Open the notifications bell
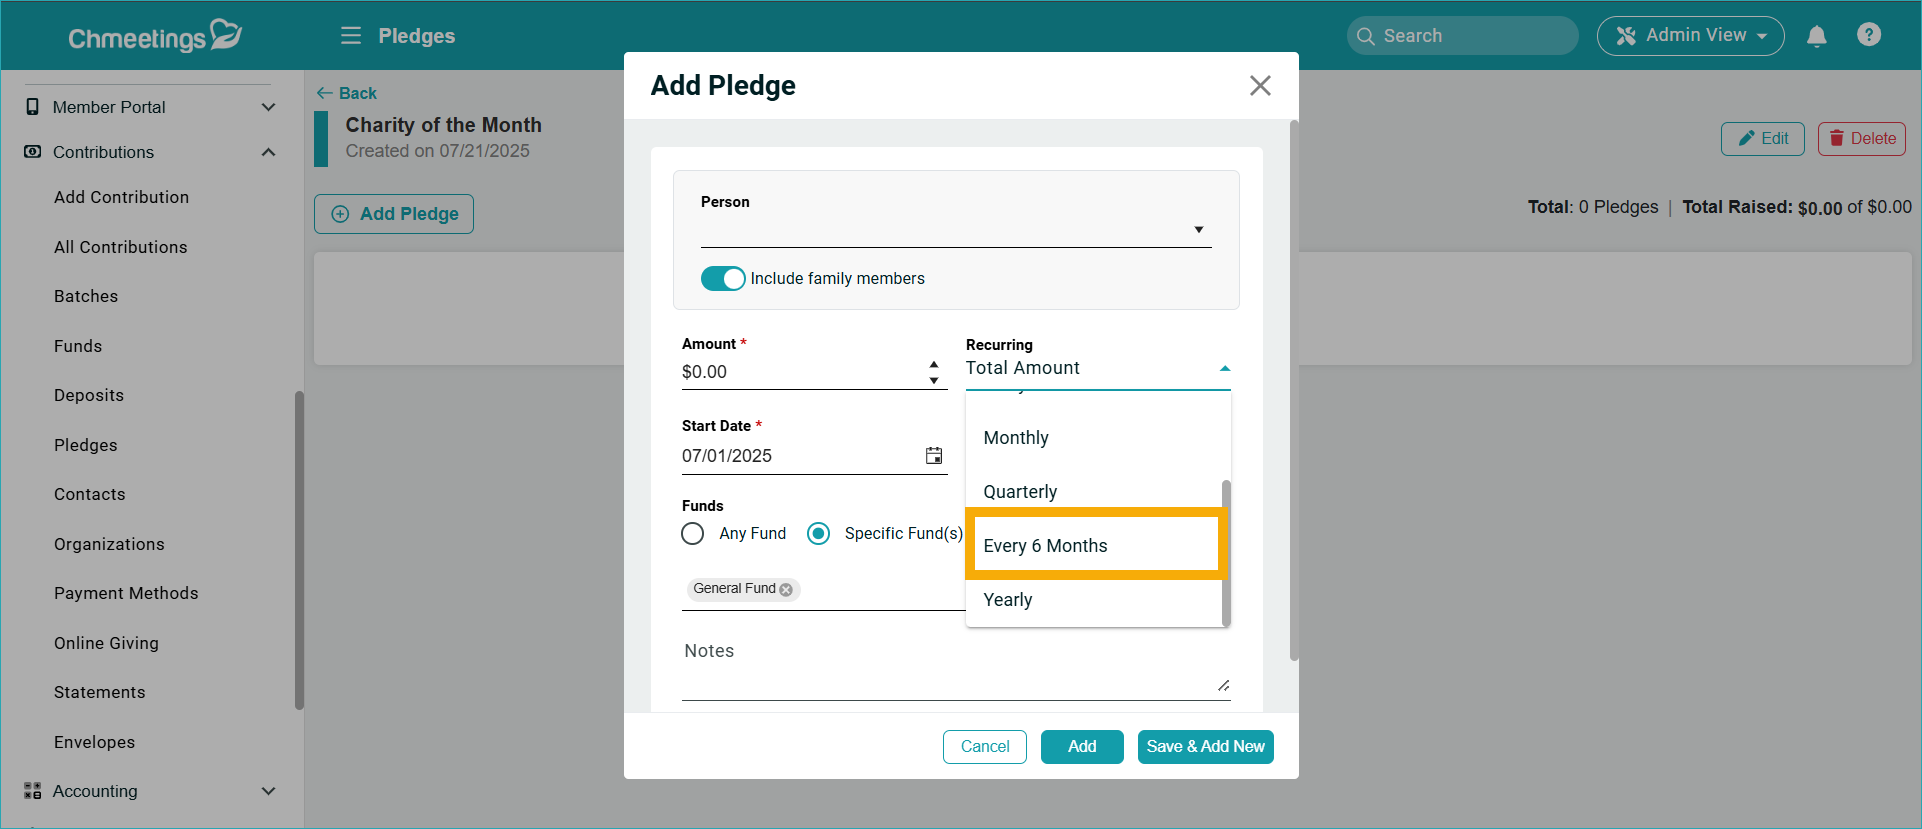The height and width of the screenshot is (829, 1922). tap(1817, 35)
